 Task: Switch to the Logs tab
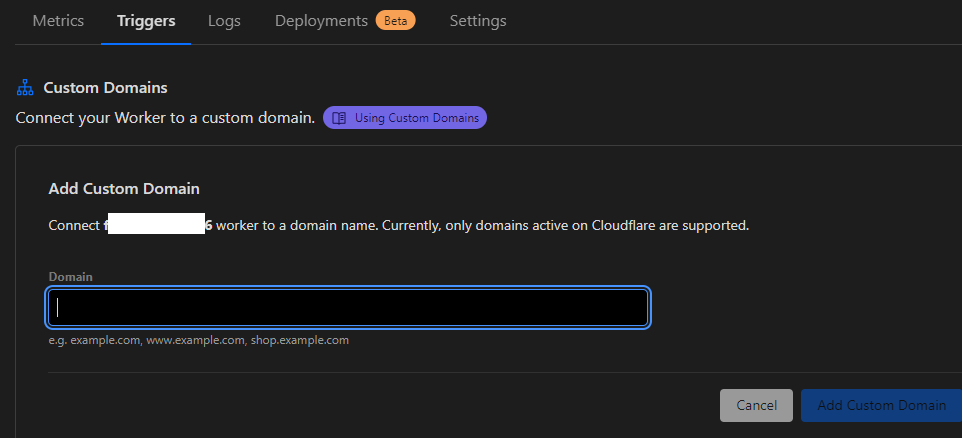[x=224, y=20]
